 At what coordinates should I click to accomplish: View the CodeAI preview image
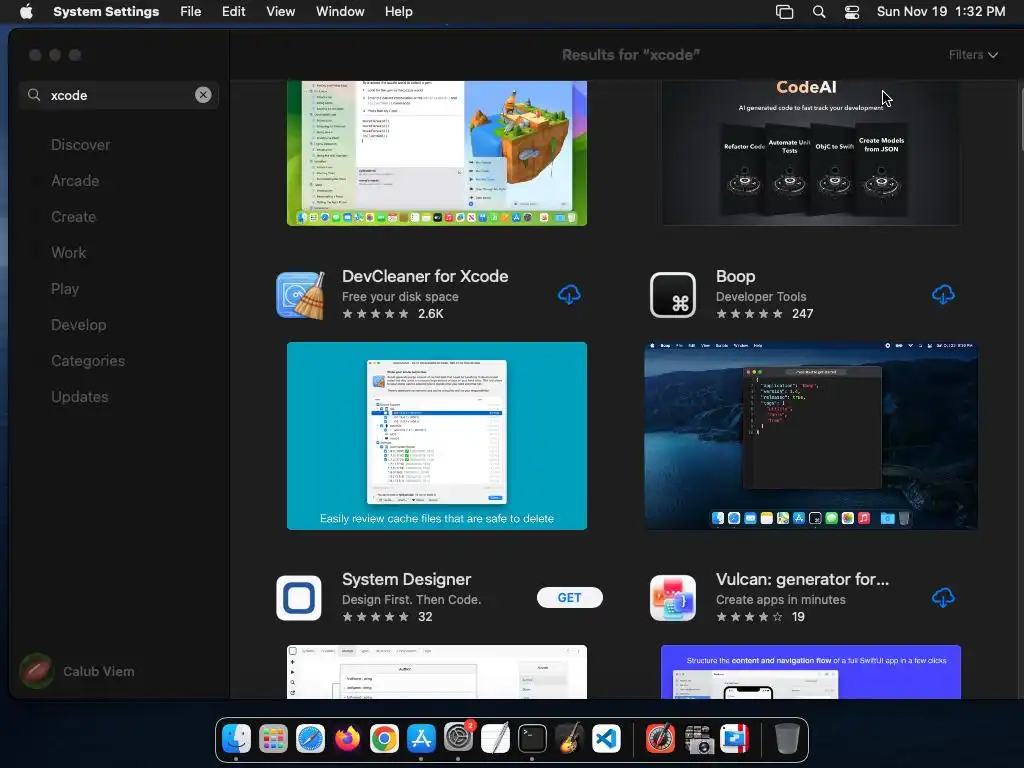coord(810,152)
